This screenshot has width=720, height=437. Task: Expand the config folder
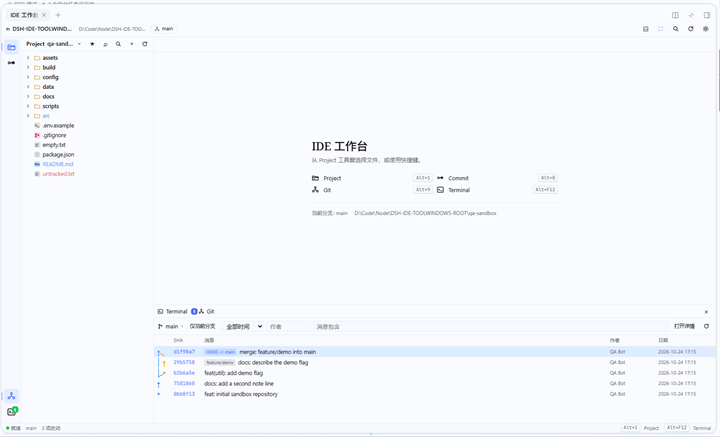pos(28,77)
